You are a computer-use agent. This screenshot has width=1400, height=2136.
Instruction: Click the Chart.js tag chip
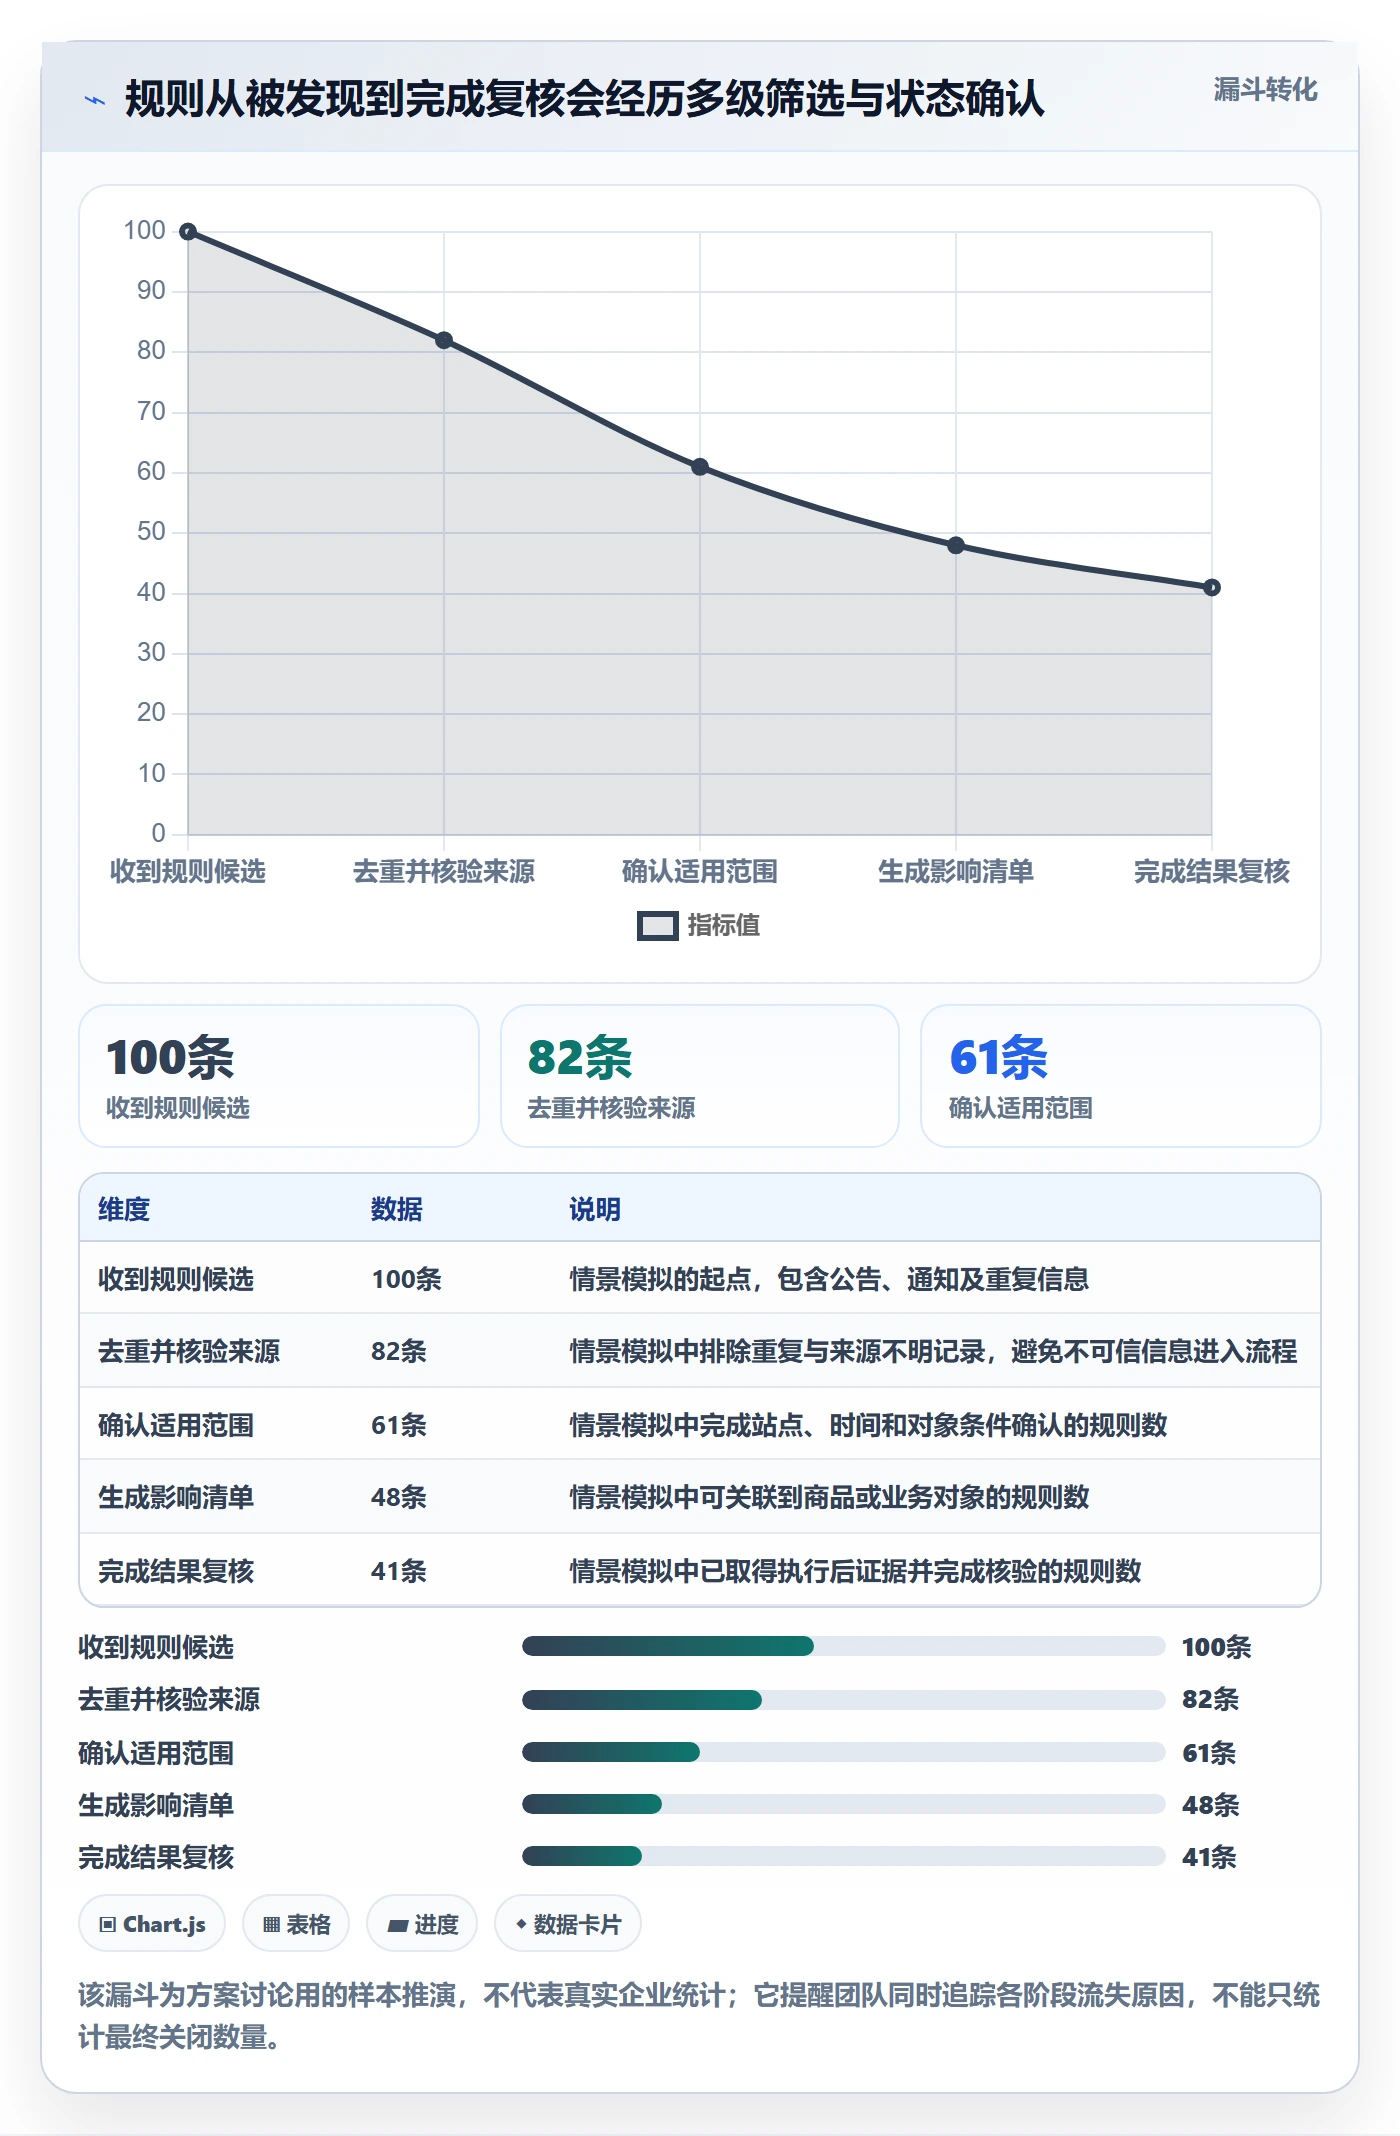tap(152, 1924)
